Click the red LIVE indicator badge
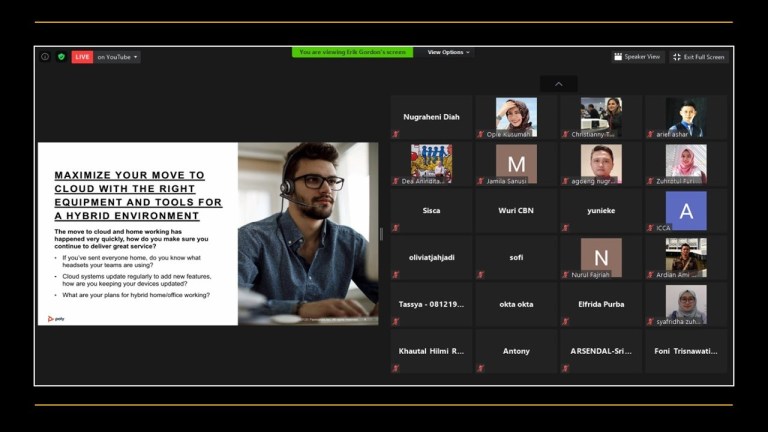Viewport: 768px width, 432px height. coord(82,57)
